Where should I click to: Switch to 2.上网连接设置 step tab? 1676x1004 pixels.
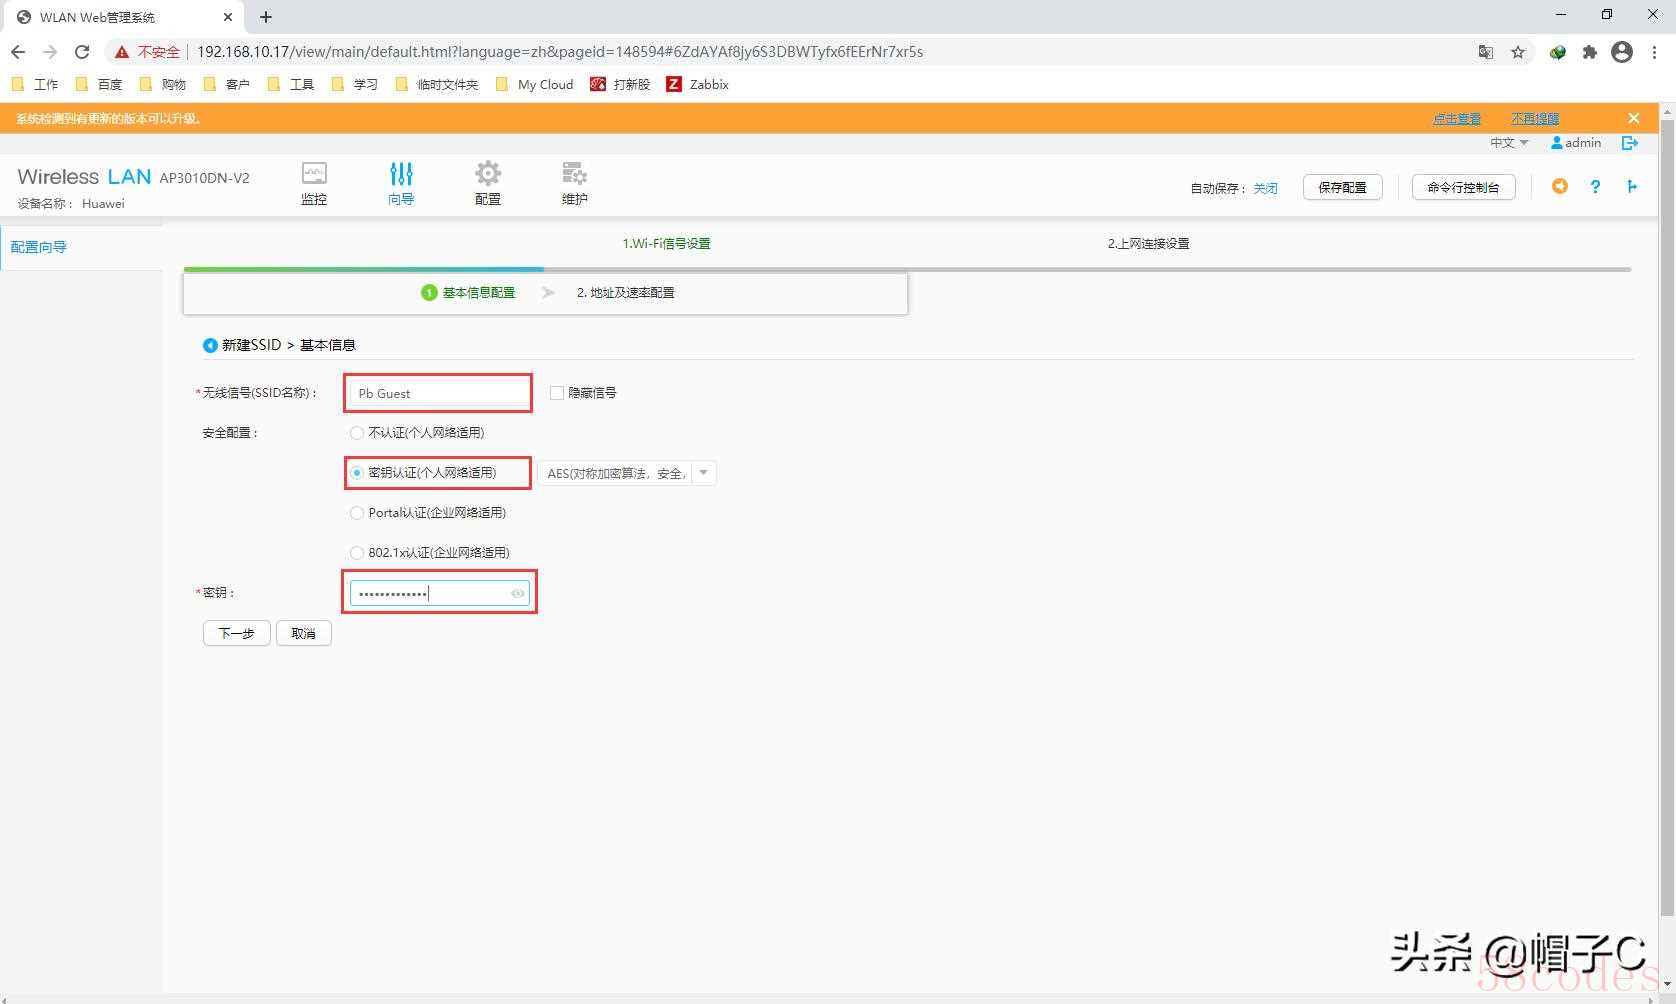pyautogui.click(x=1148, y=244)
